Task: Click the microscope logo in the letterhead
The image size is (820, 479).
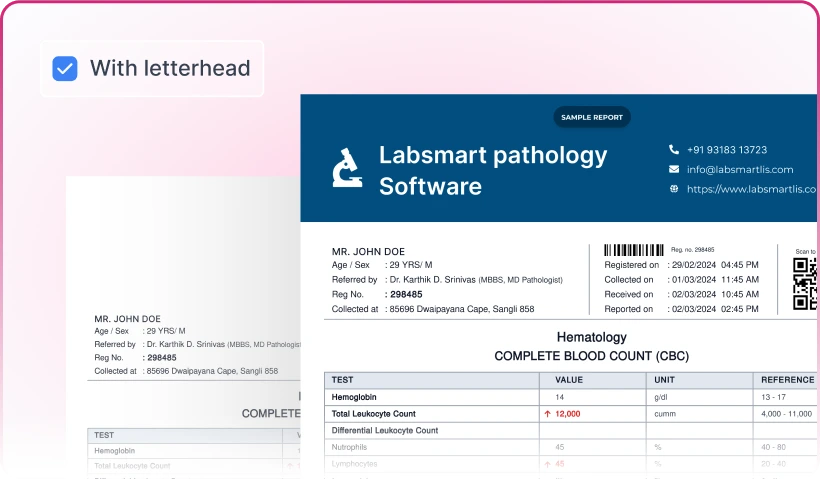Action: pyautogui.click(x=347, y=167)
